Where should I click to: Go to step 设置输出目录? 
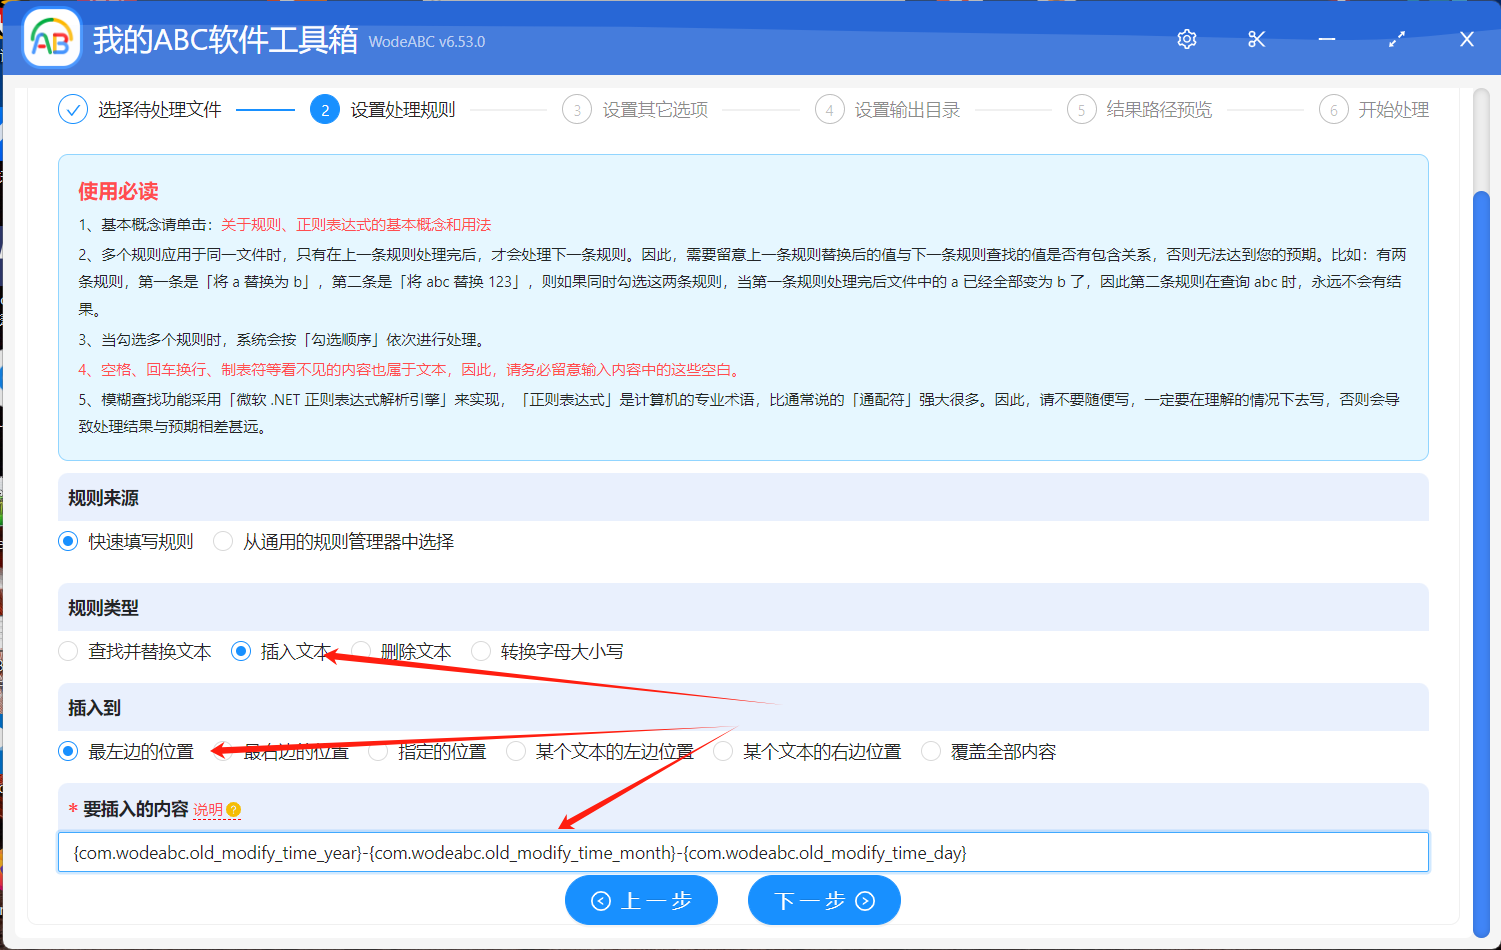(906, 109)
